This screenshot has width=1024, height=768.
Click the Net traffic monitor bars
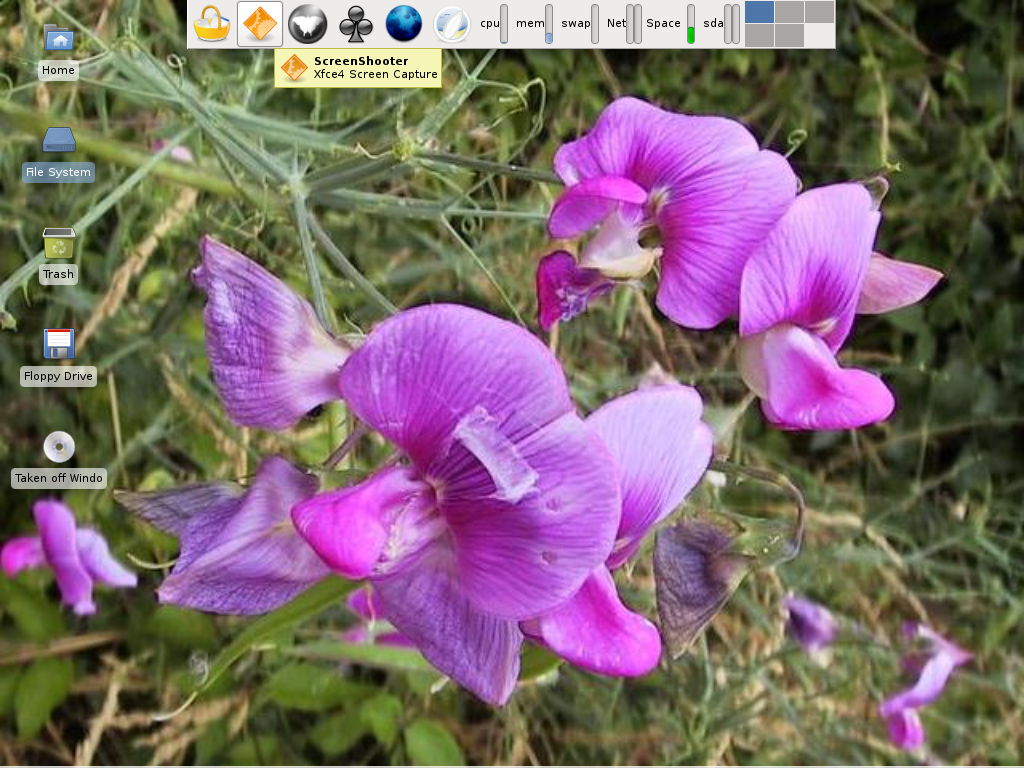pos(634,24)
